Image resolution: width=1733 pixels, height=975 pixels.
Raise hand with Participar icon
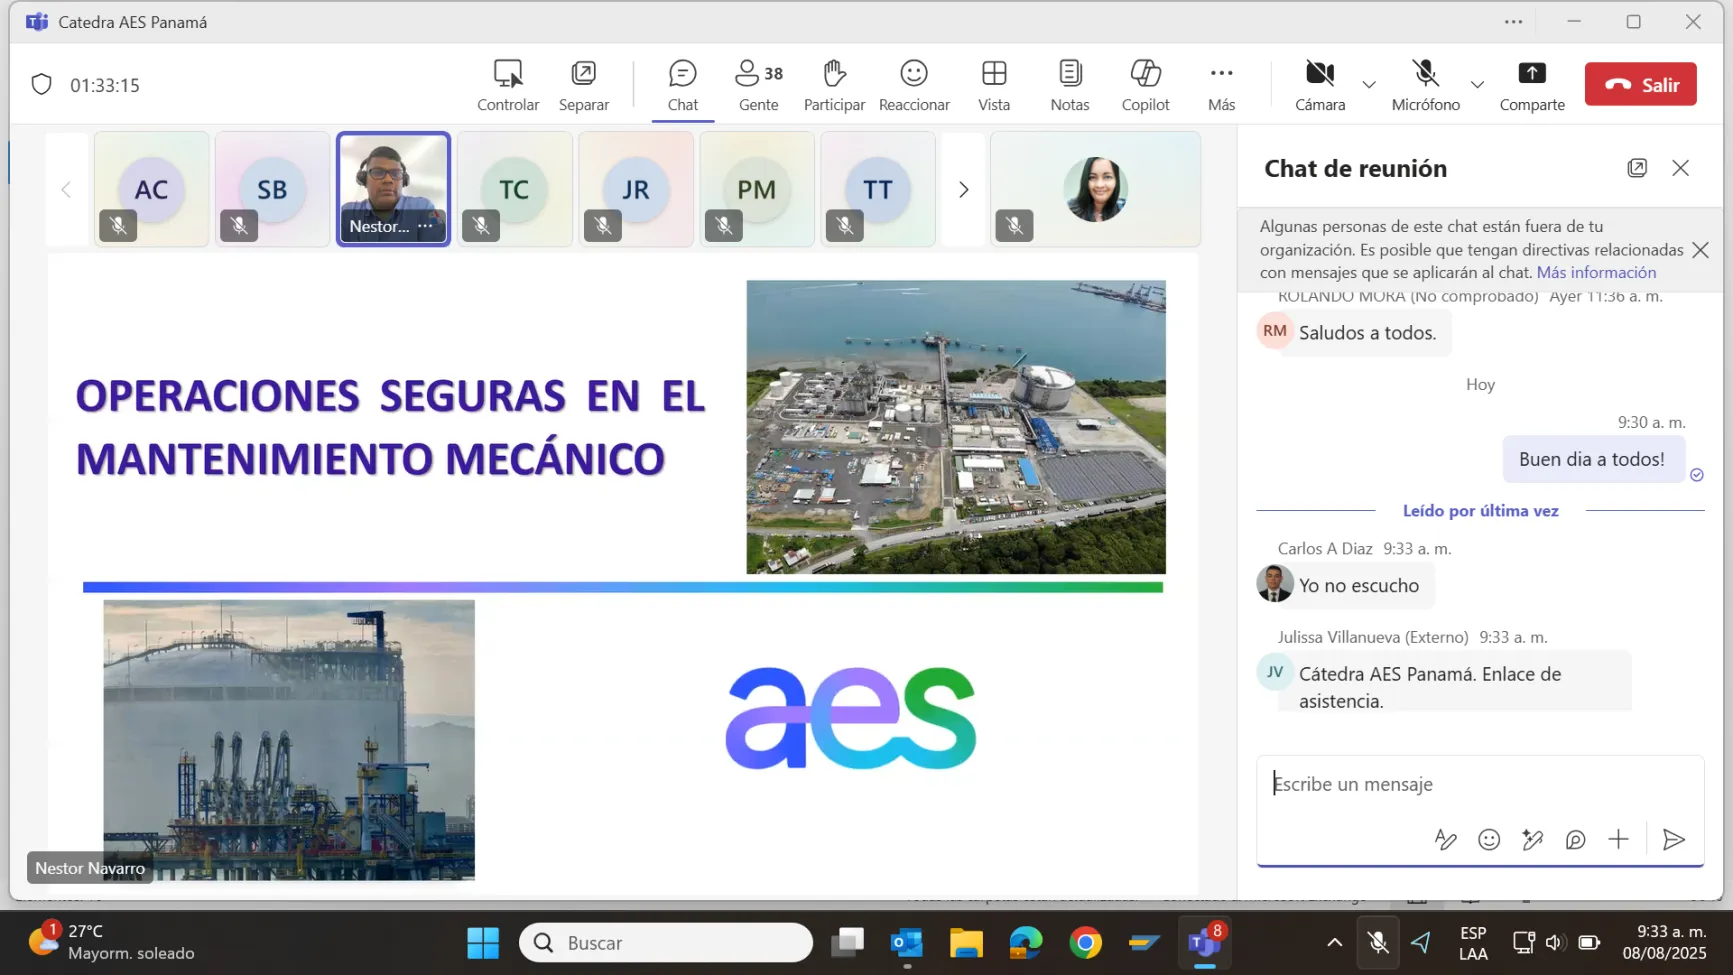834,84
